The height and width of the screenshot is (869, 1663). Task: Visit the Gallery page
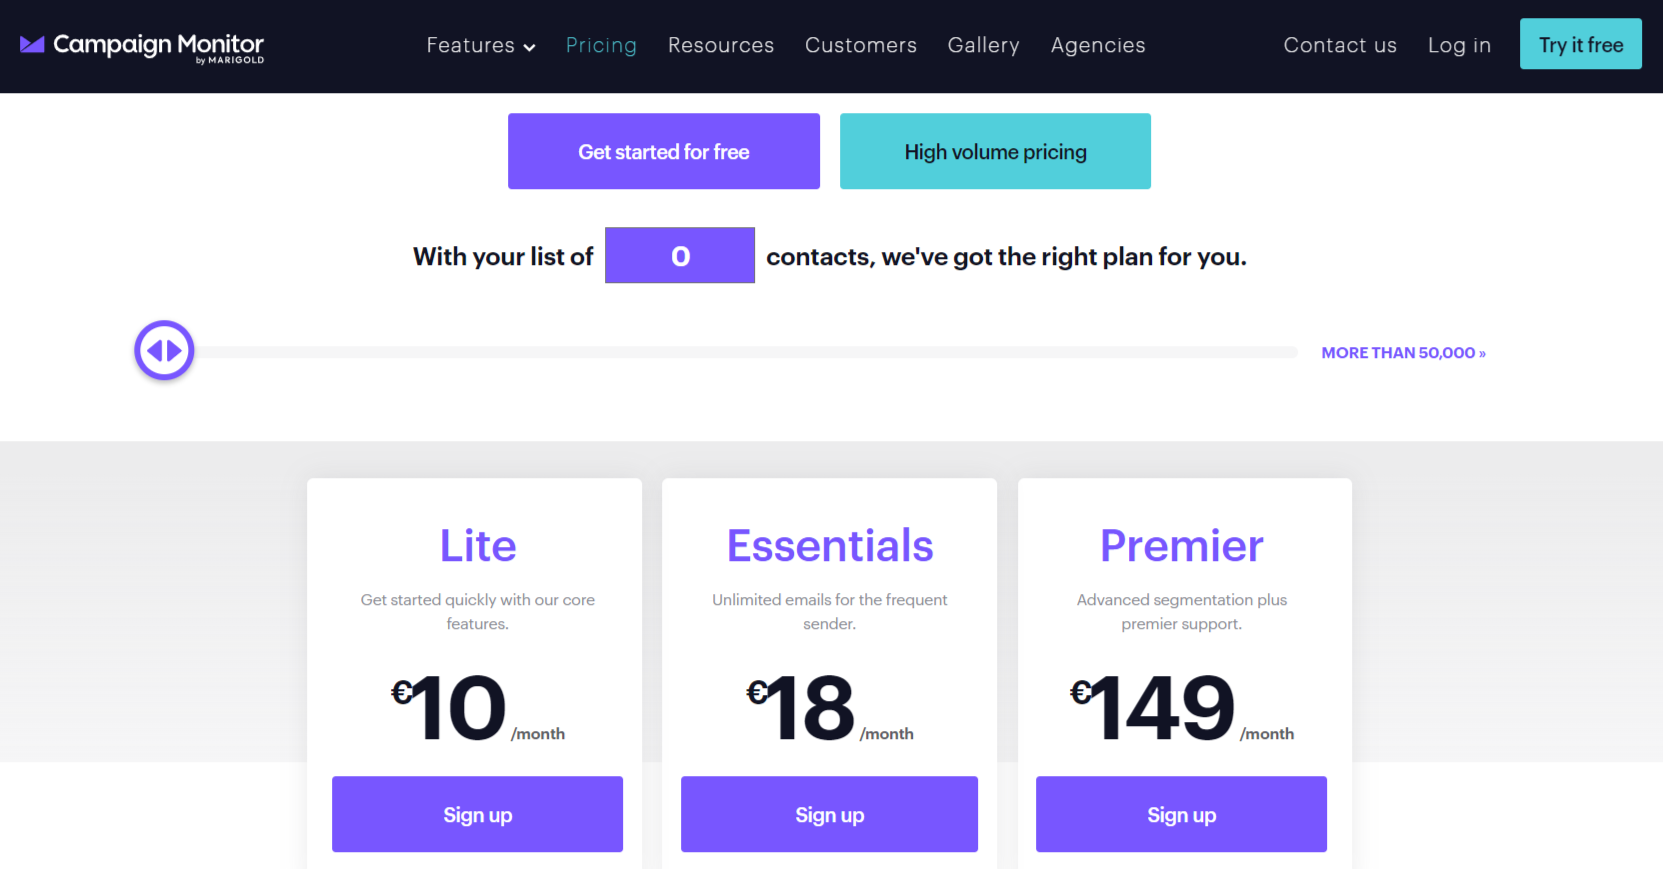pos(984,45)
